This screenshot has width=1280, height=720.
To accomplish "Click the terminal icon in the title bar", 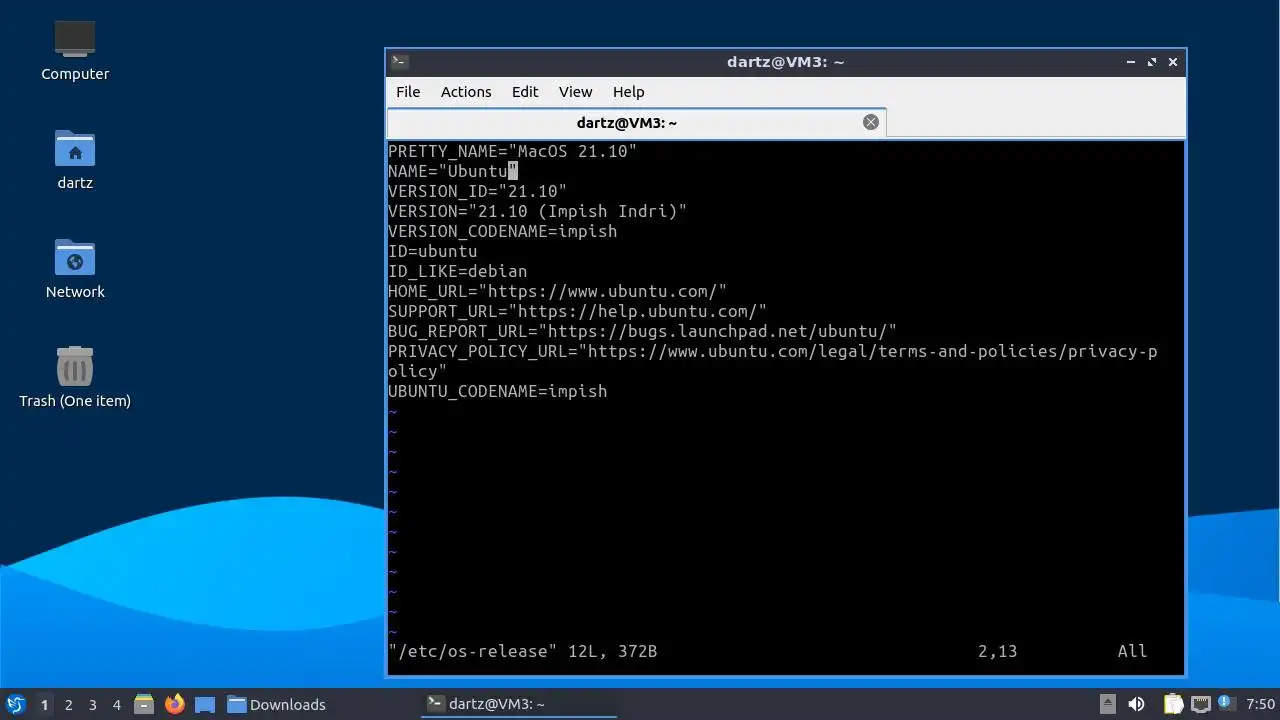I will click(399, 61).
